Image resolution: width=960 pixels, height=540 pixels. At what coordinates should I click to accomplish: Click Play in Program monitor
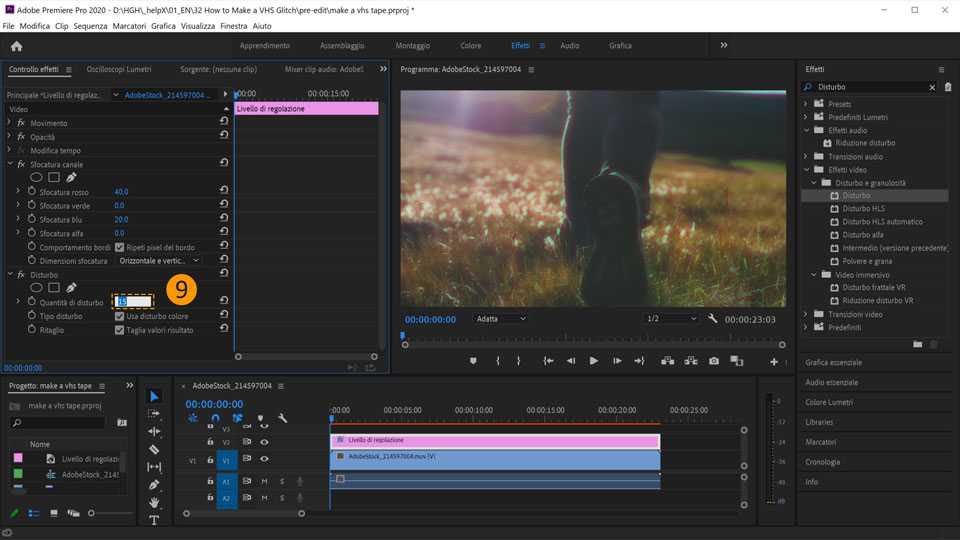coord(593,361)
